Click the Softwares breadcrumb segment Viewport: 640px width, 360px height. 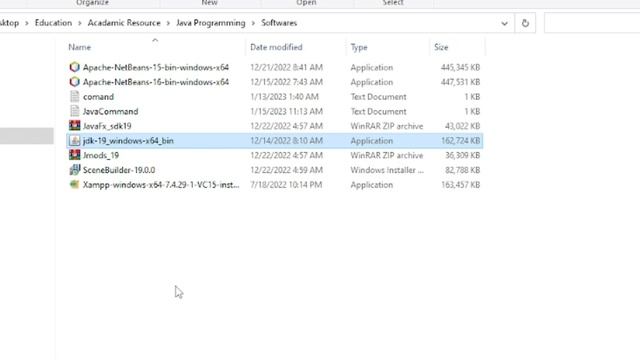[x=279, y=23]
